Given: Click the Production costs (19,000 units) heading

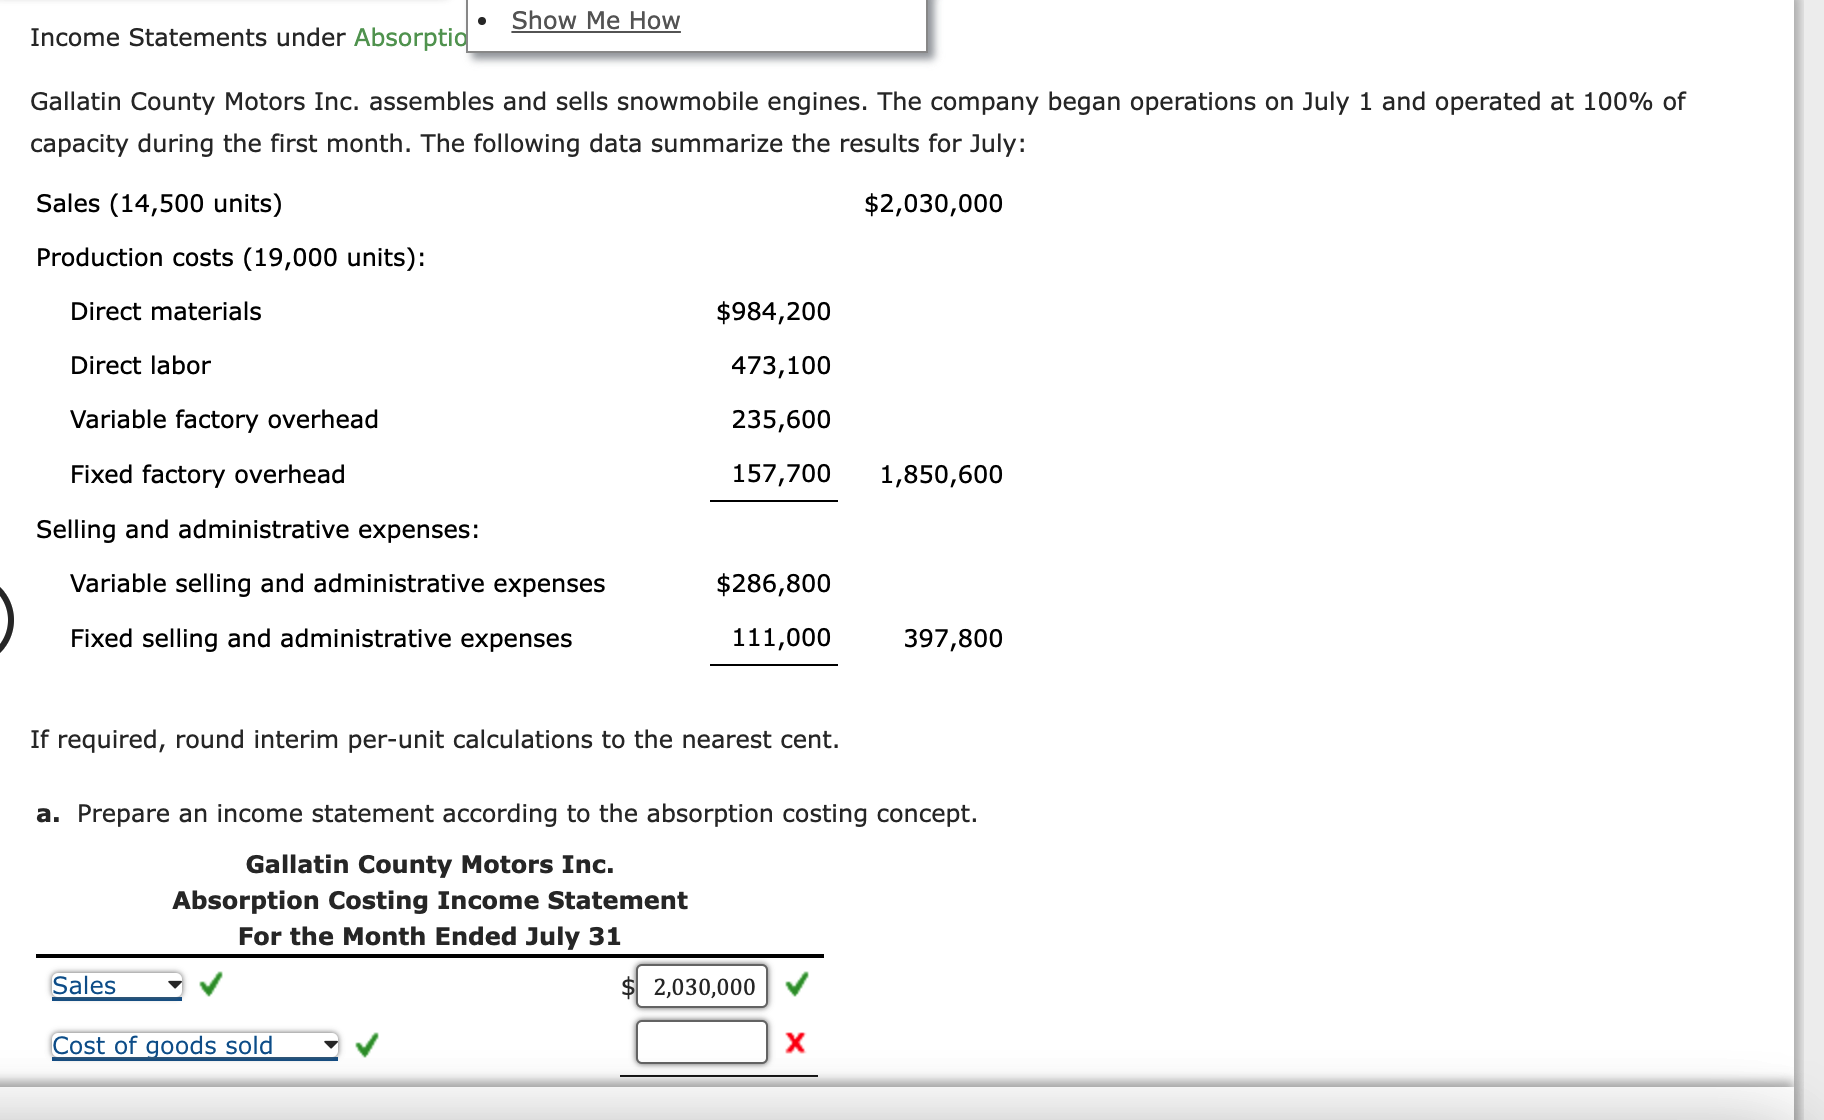Looking at the screenshot, I should click(231, 257).
